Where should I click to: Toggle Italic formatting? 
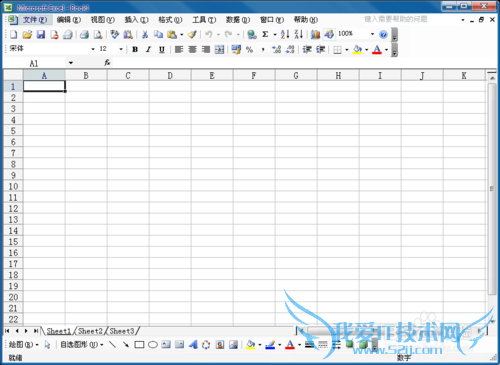click(148, 50)
